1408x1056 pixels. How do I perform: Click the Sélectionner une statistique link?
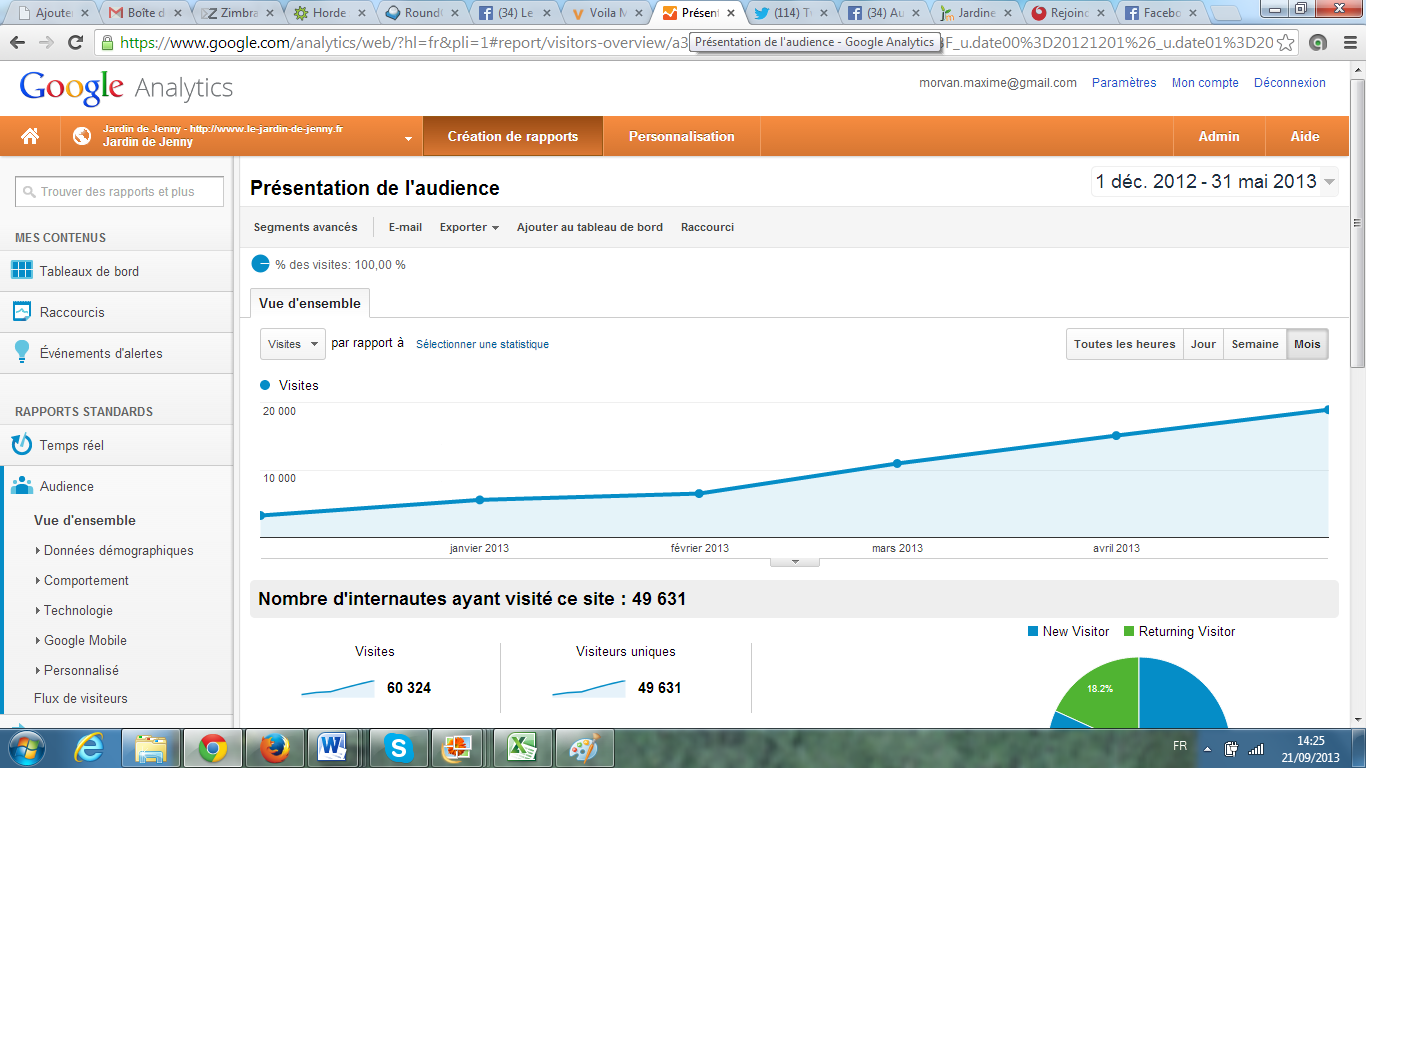(482, 344)
